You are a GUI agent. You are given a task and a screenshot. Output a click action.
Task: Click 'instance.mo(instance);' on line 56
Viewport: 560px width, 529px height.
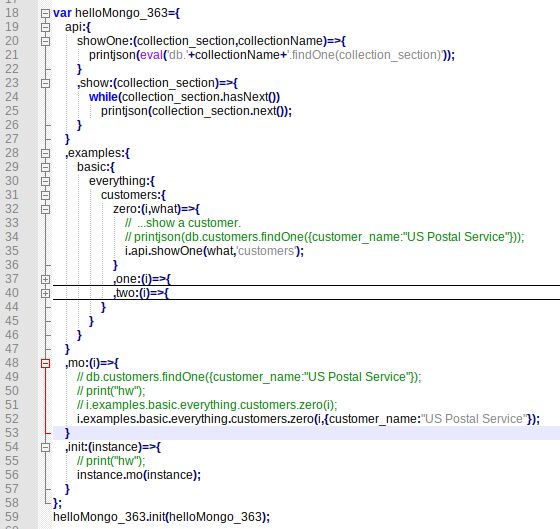click(139, 475)
